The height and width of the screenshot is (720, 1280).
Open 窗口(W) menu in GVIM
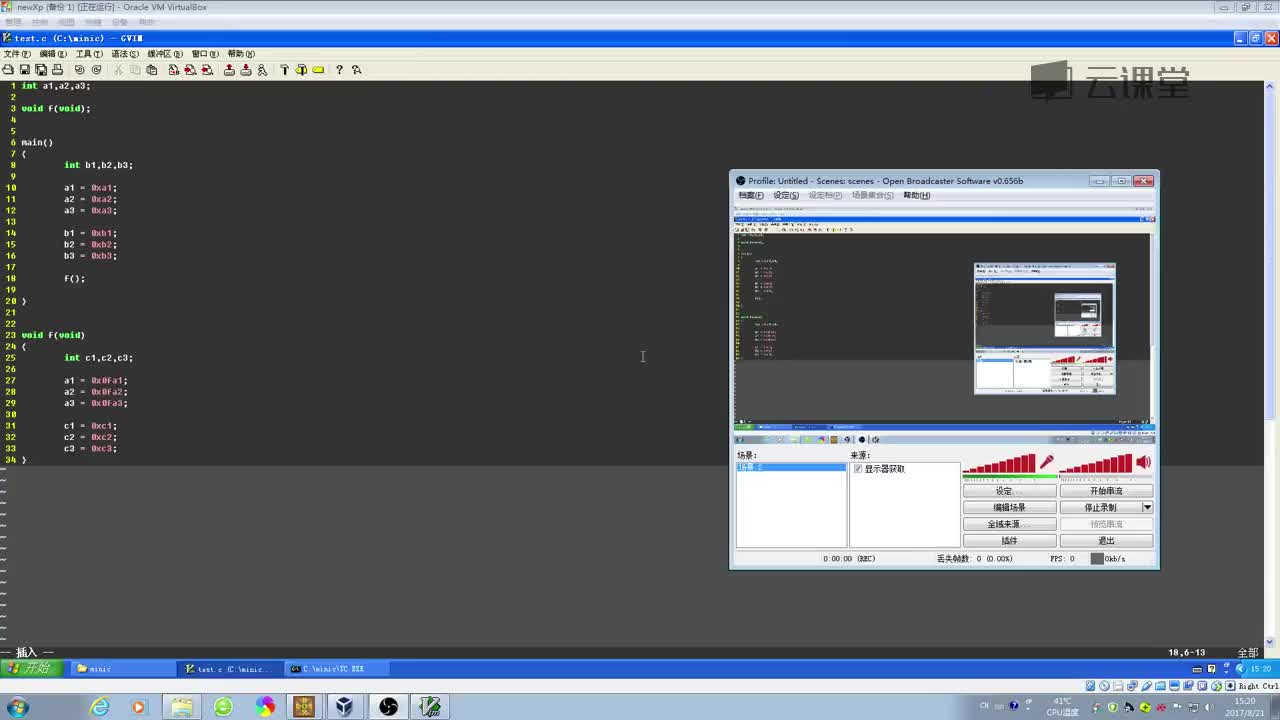click(205, 54)
